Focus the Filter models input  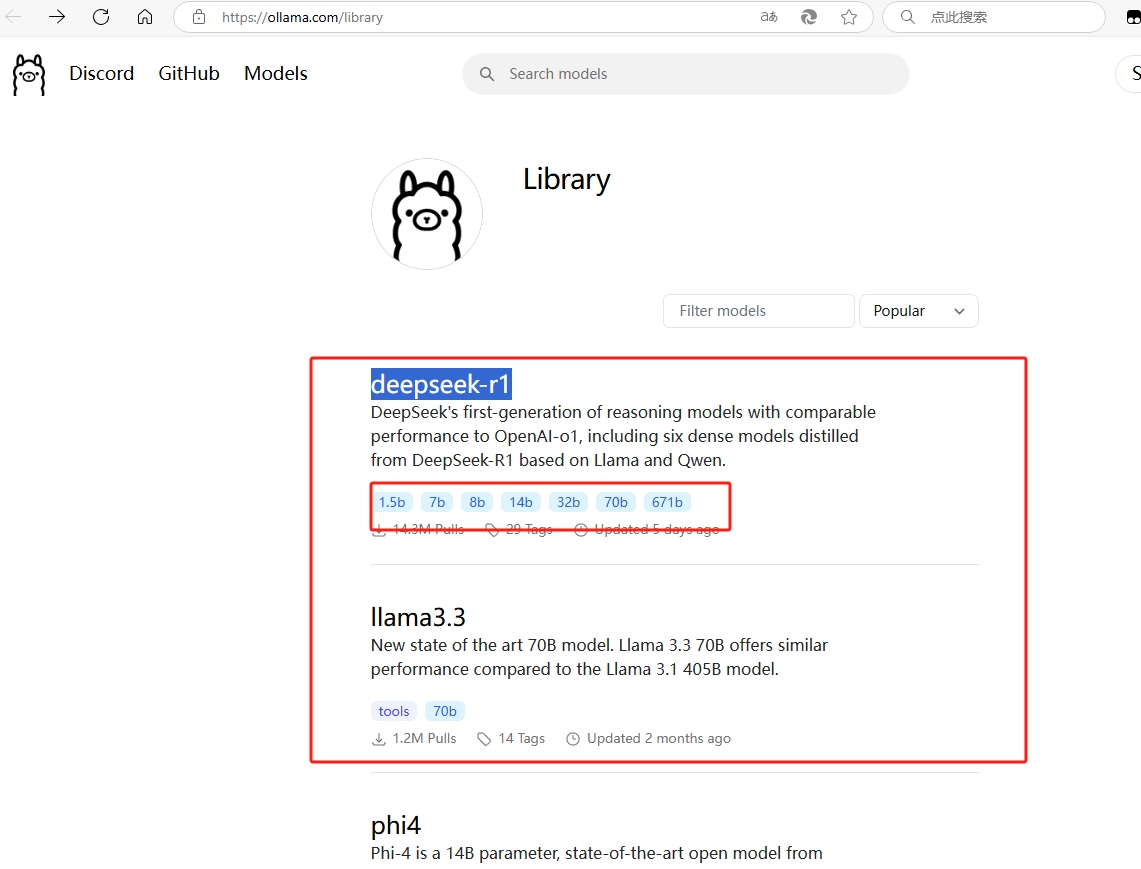point(758,311)
